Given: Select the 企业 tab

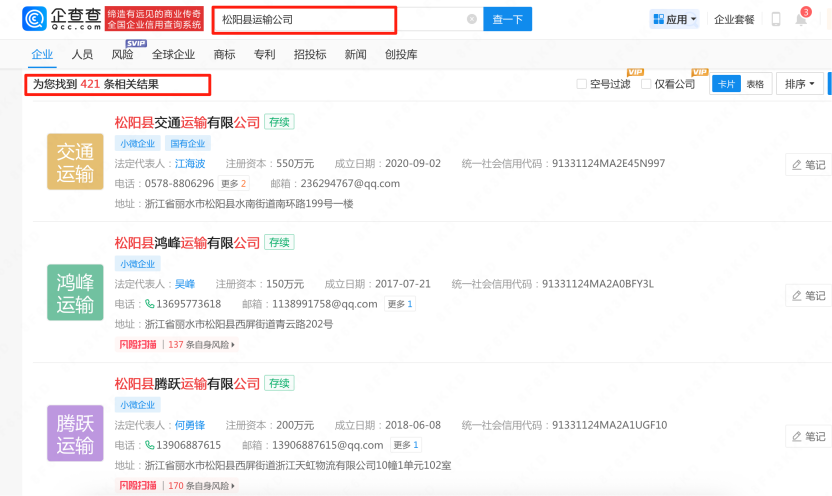Looking at the screenshot, I should [x=42, y=54].
